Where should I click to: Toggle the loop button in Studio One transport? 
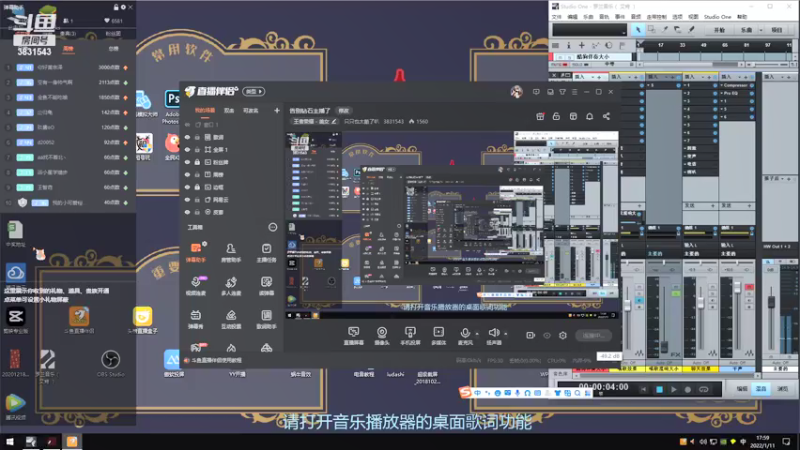(x=704, y=389)
